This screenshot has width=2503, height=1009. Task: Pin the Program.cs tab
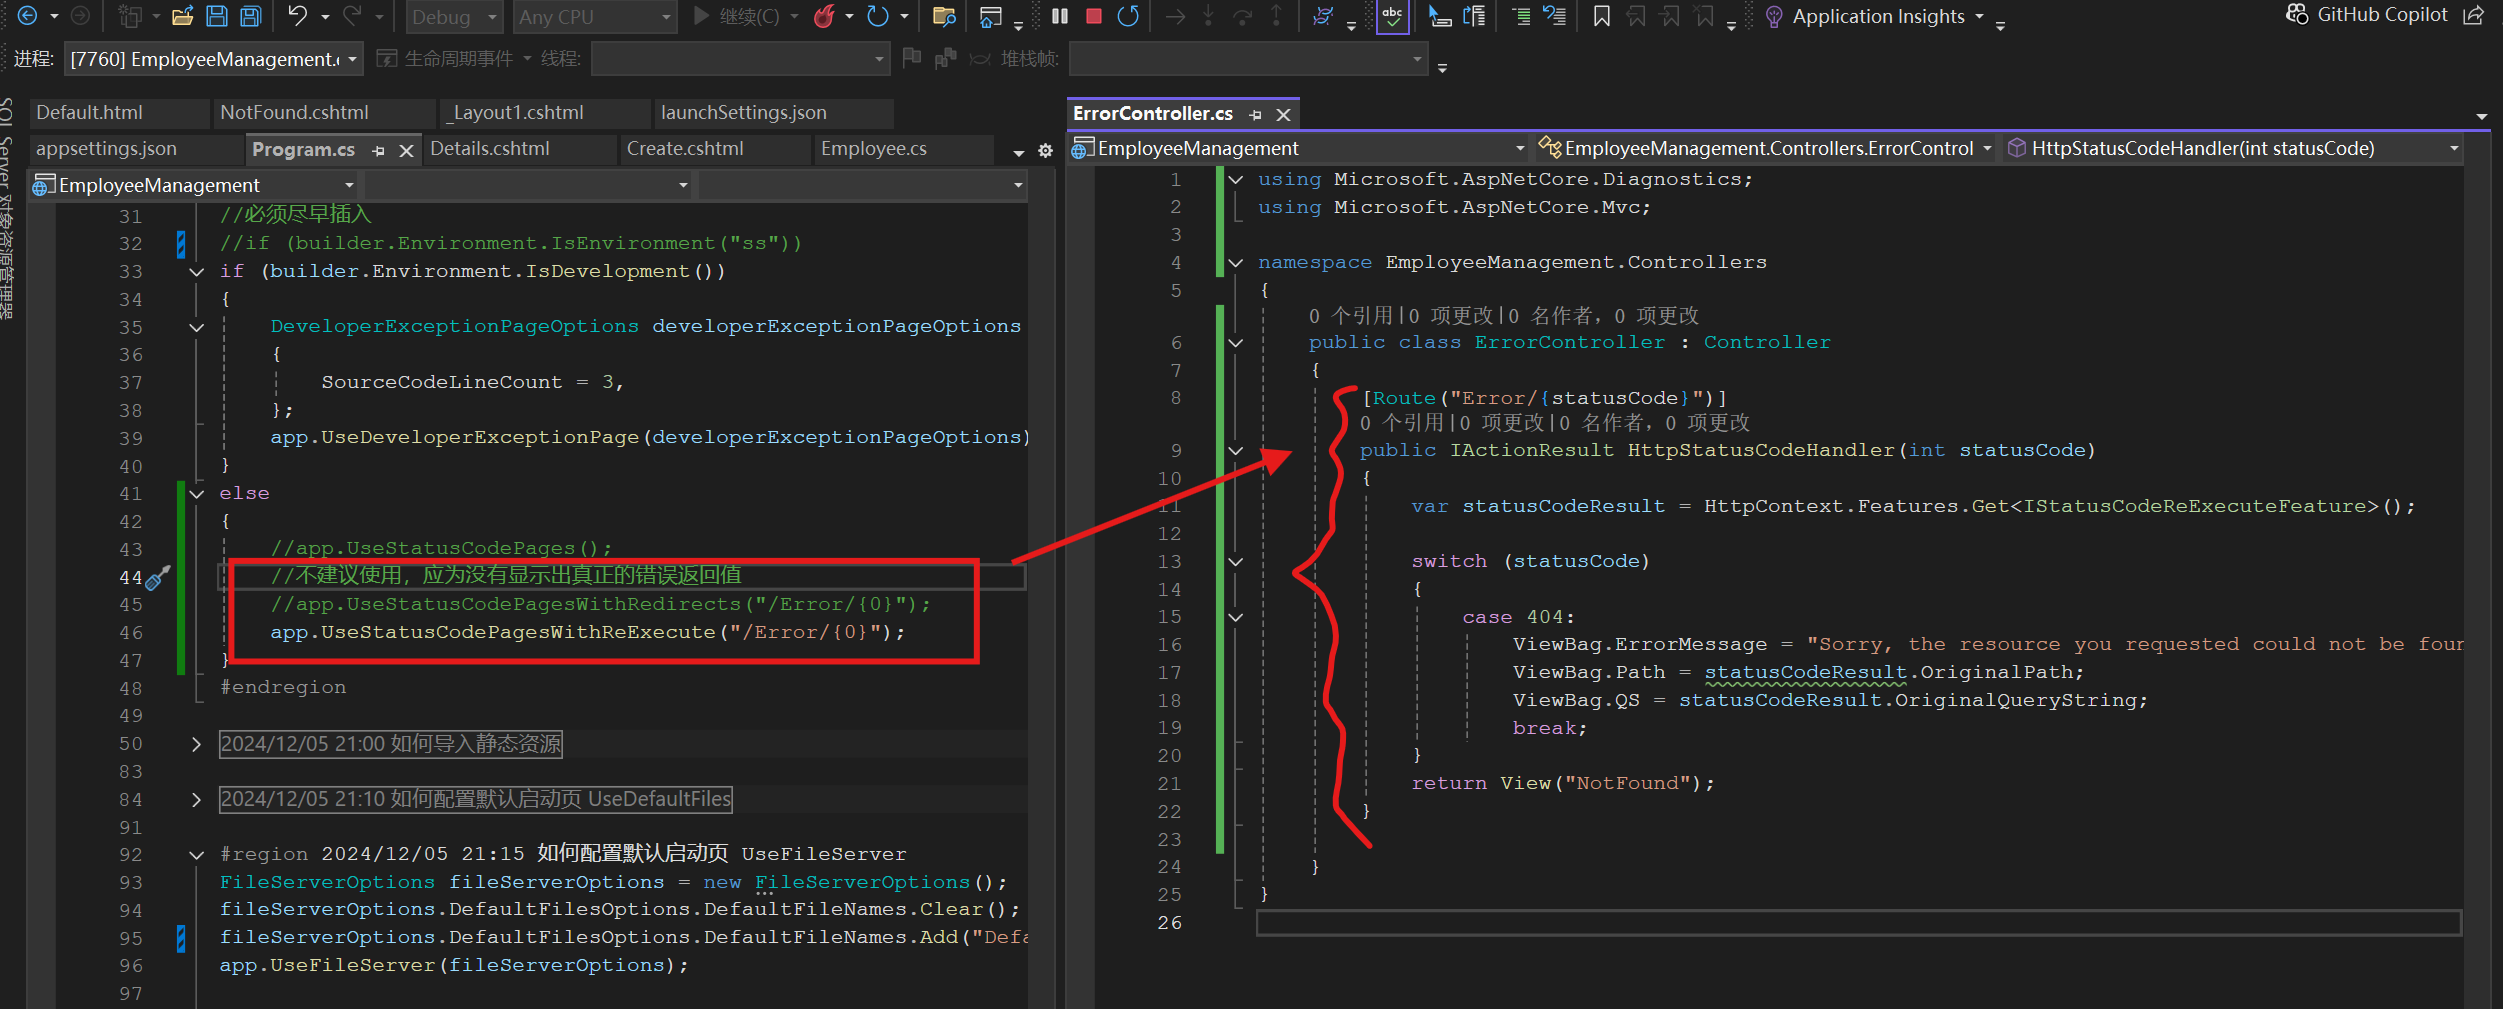coord(378,150)
